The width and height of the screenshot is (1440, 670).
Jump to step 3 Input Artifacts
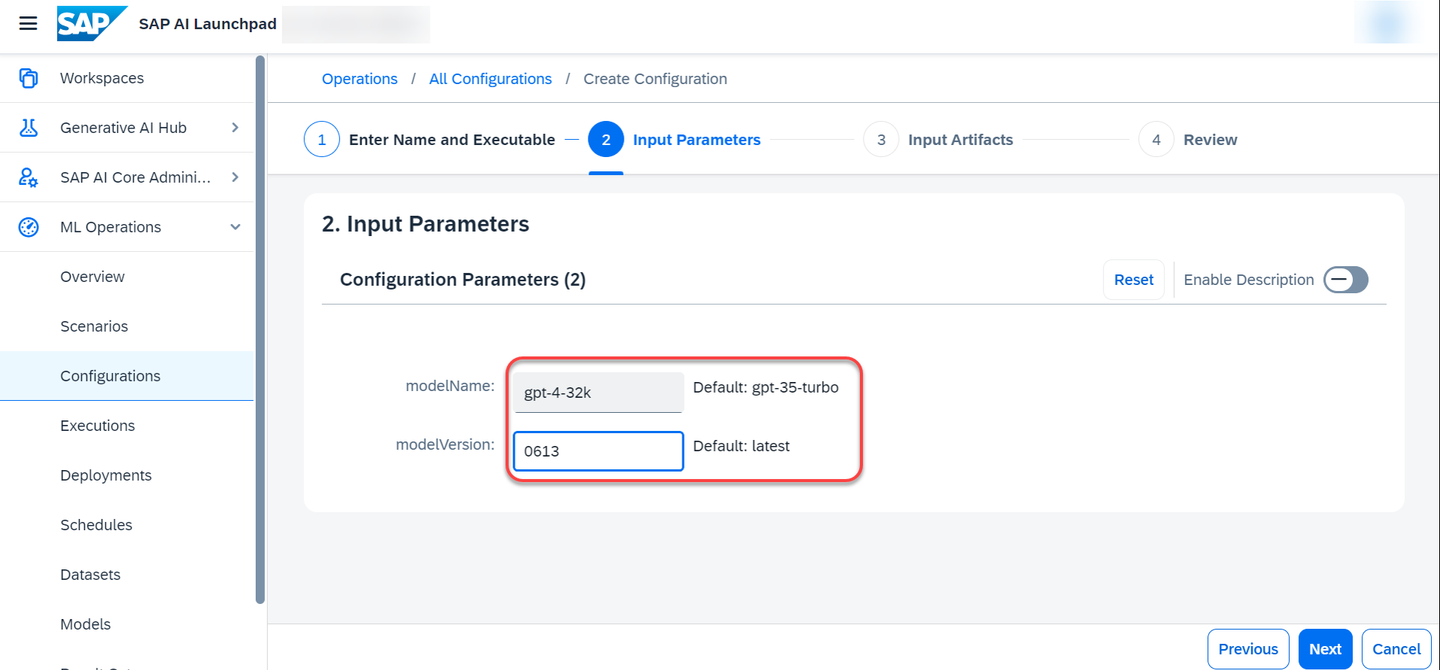click(x=938, y=140)
